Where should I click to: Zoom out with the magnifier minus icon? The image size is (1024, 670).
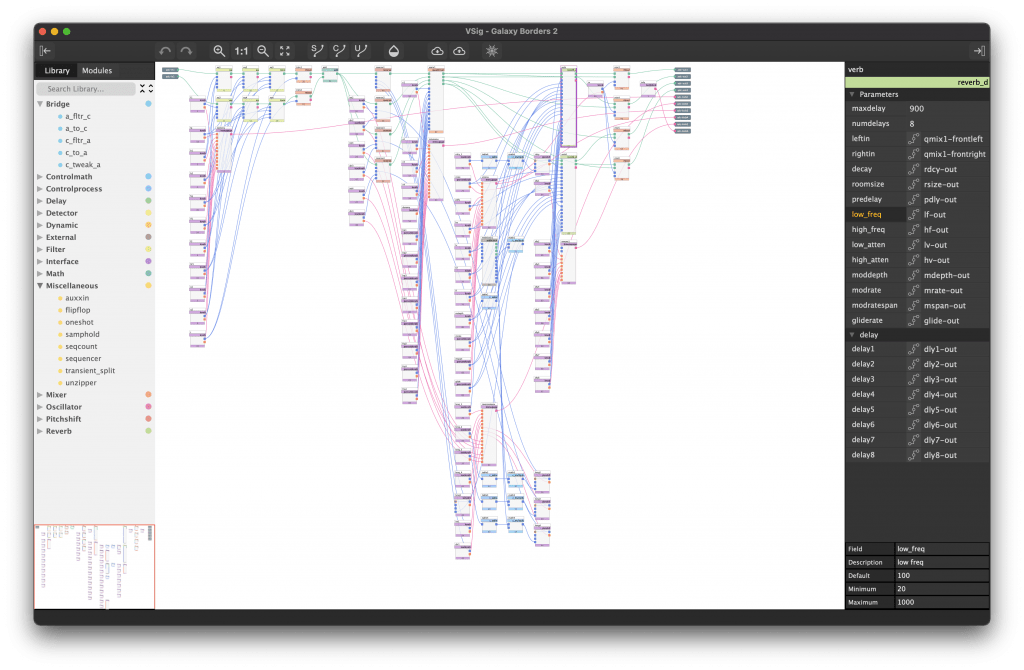tap(263, 51)
